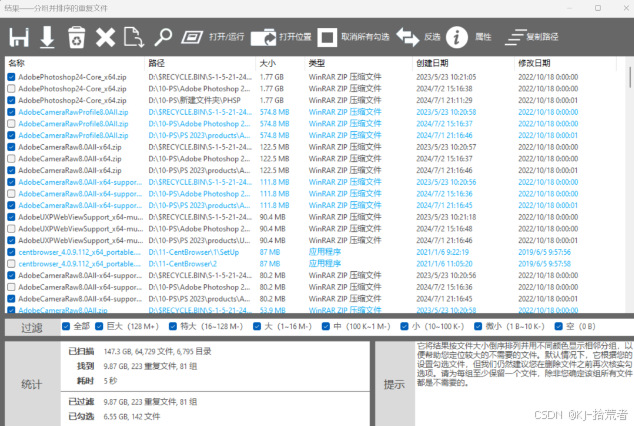Click creation date 2024/7/1 21:11:29

[444, 100]
